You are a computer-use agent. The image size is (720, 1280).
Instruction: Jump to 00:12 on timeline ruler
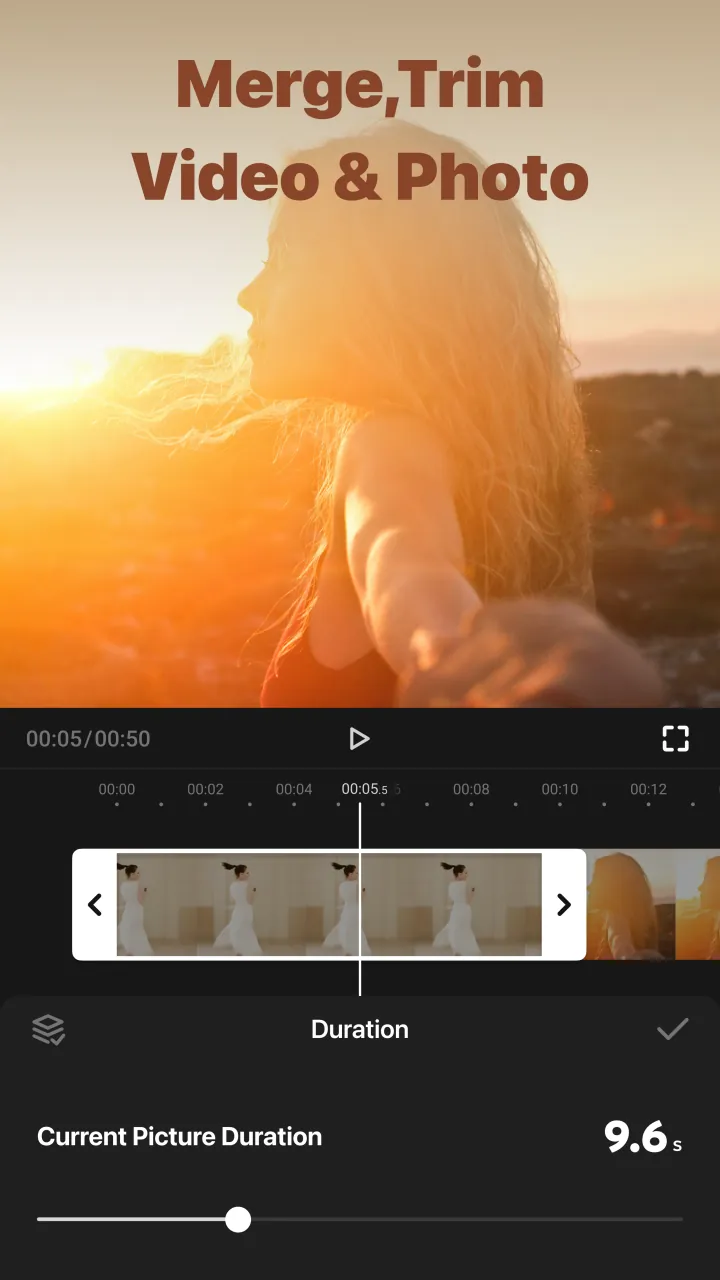point(648,789)
